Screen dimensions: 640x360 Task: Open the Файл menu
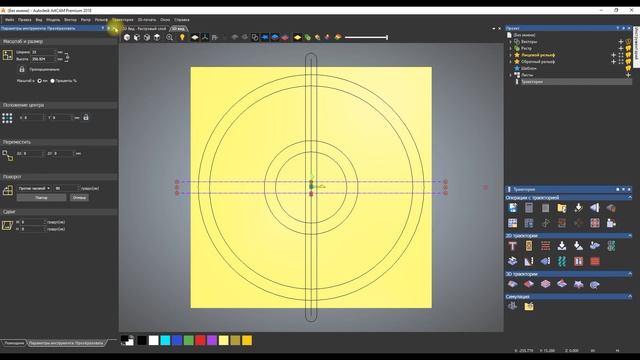coord(9,20)
